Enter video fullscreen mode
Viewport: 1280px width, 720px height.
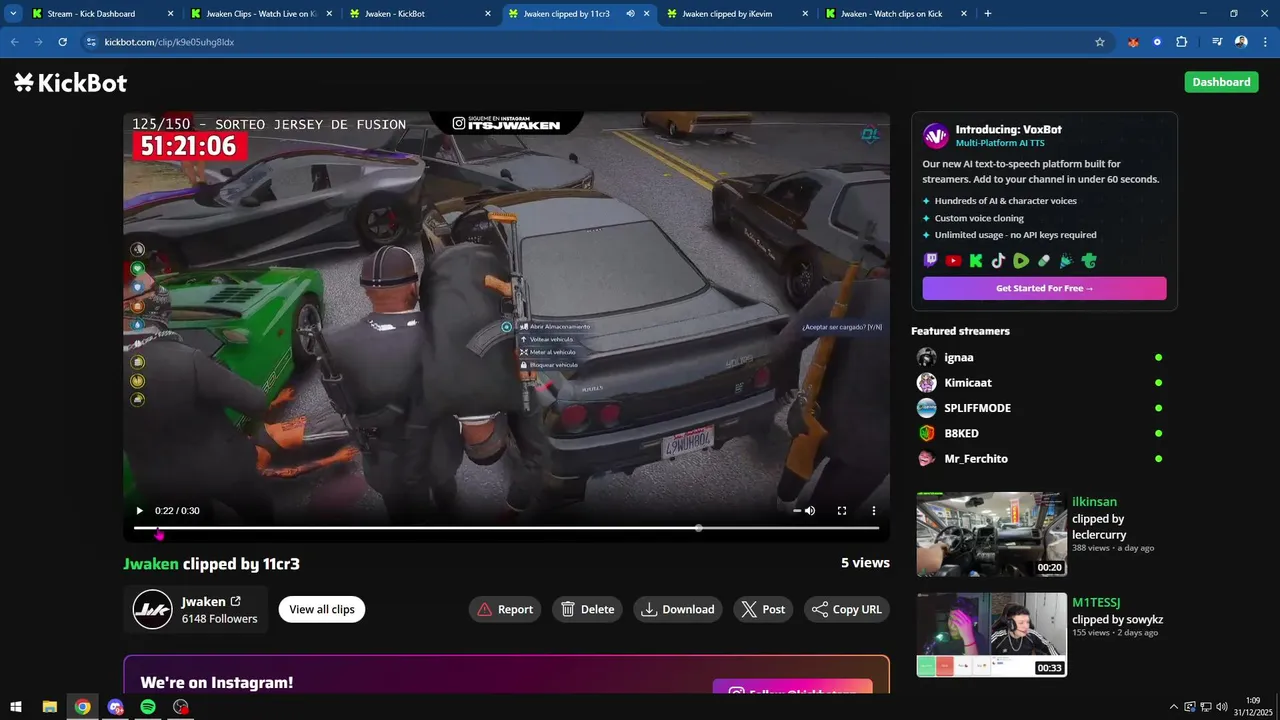[842, 511]
